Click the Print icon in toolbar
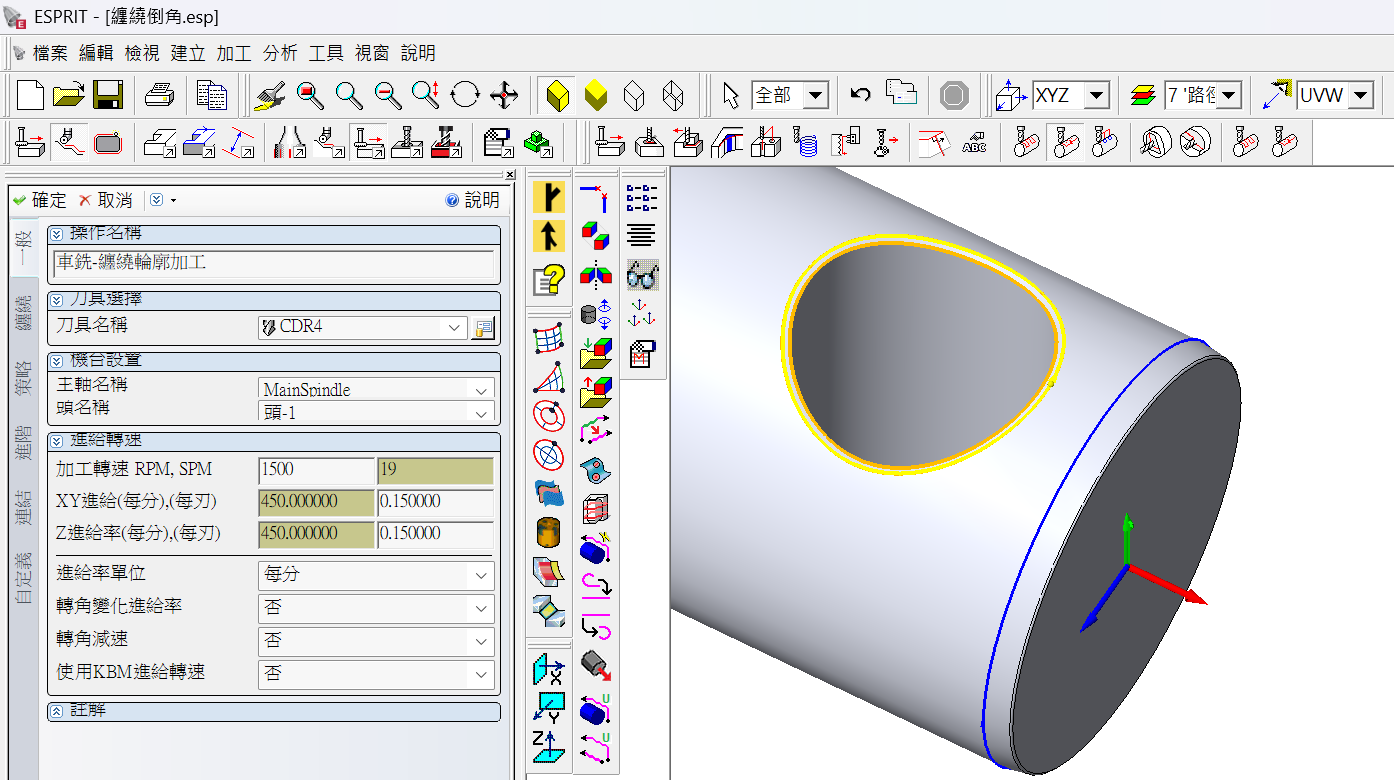 [160, 96]
